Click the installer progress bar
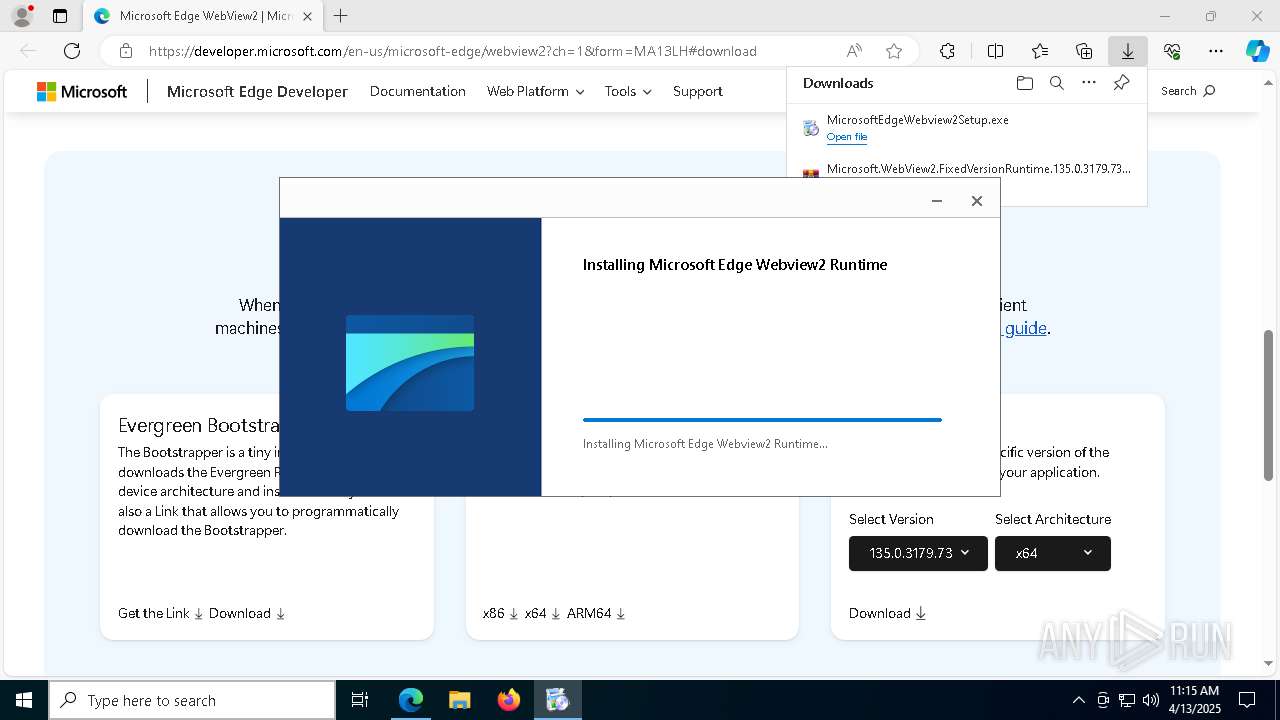1280x720 pixels. click(x=762, y=420)
